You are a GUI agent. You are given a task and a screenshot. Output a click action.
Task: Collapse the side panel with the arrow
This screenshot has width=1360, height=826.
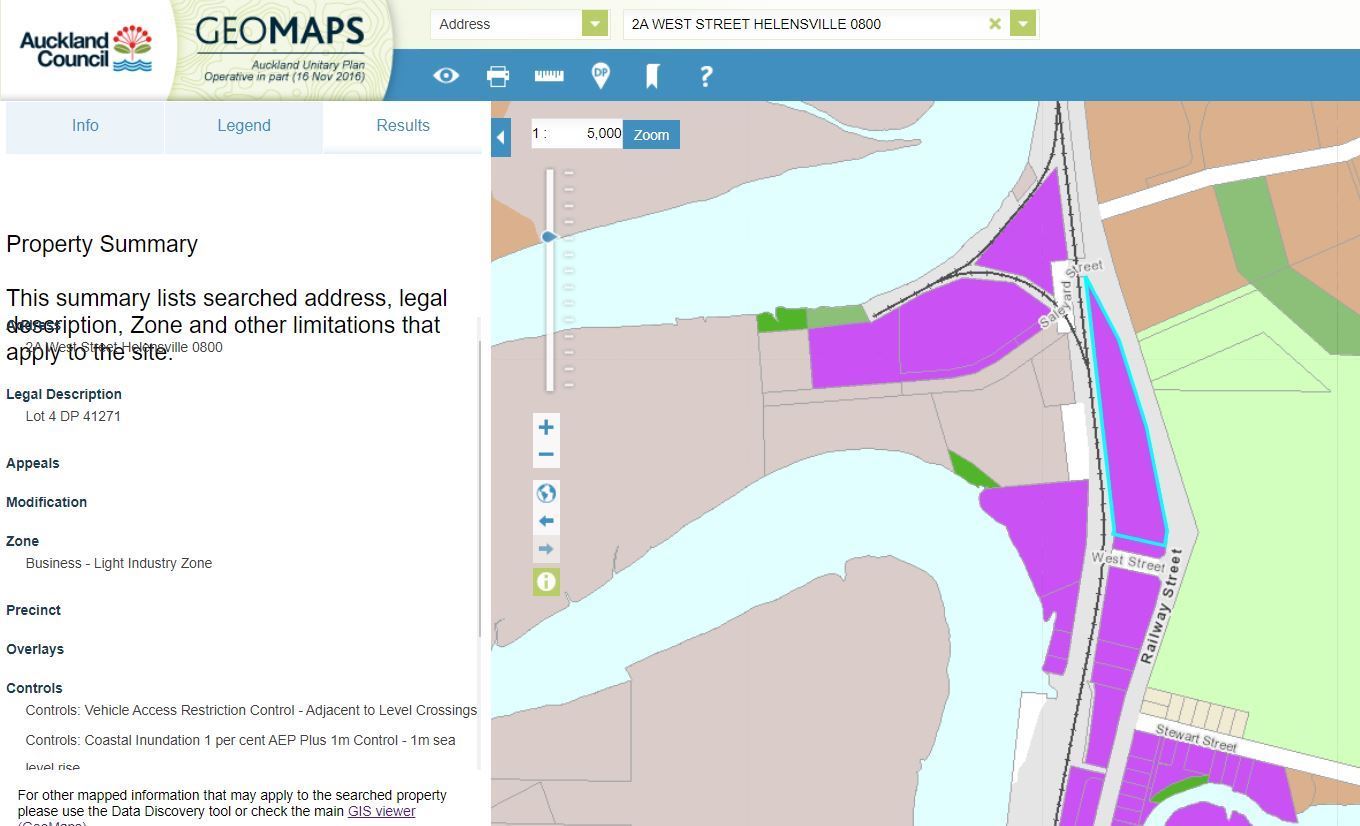(x=501, y=137)
